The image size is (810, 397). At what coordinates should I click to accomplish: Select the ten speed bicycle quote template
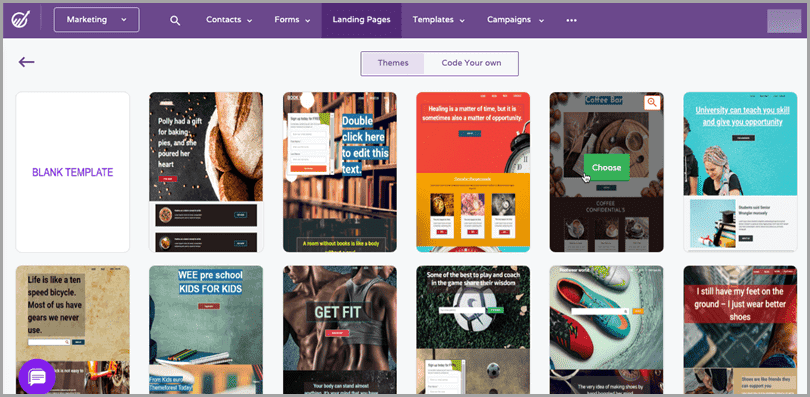click(x=72, y=330)
